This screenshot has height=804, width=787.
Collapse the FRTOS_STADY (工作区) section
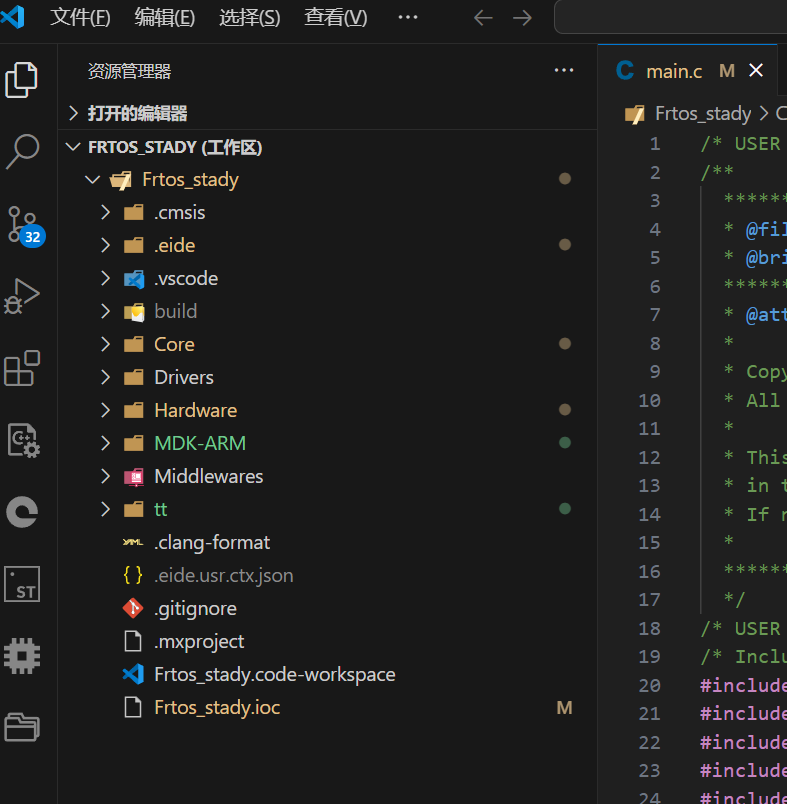(73, 147)
